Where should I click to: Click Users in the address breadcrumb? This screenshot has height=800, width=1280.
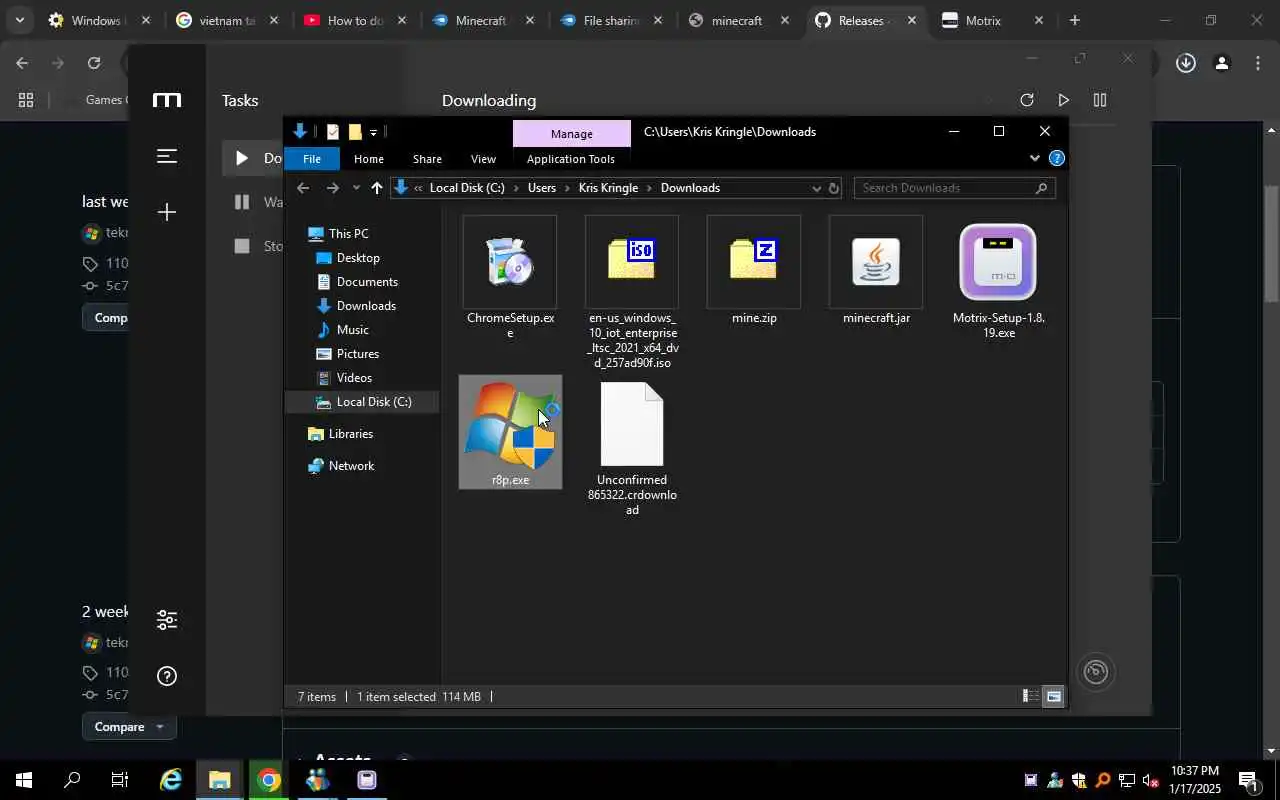point(542,188)
